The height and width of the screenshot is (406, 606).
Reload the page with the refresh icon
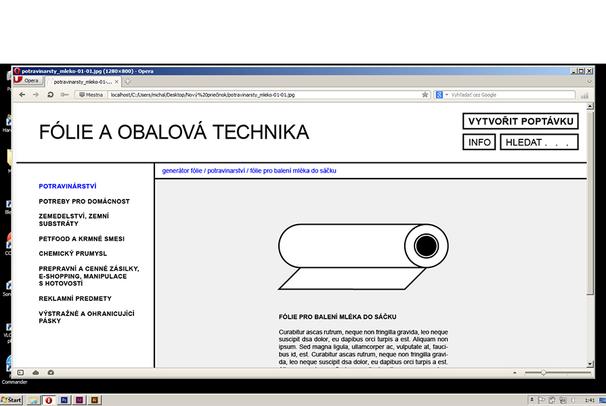pyautogui.click(x=50, y=94)
